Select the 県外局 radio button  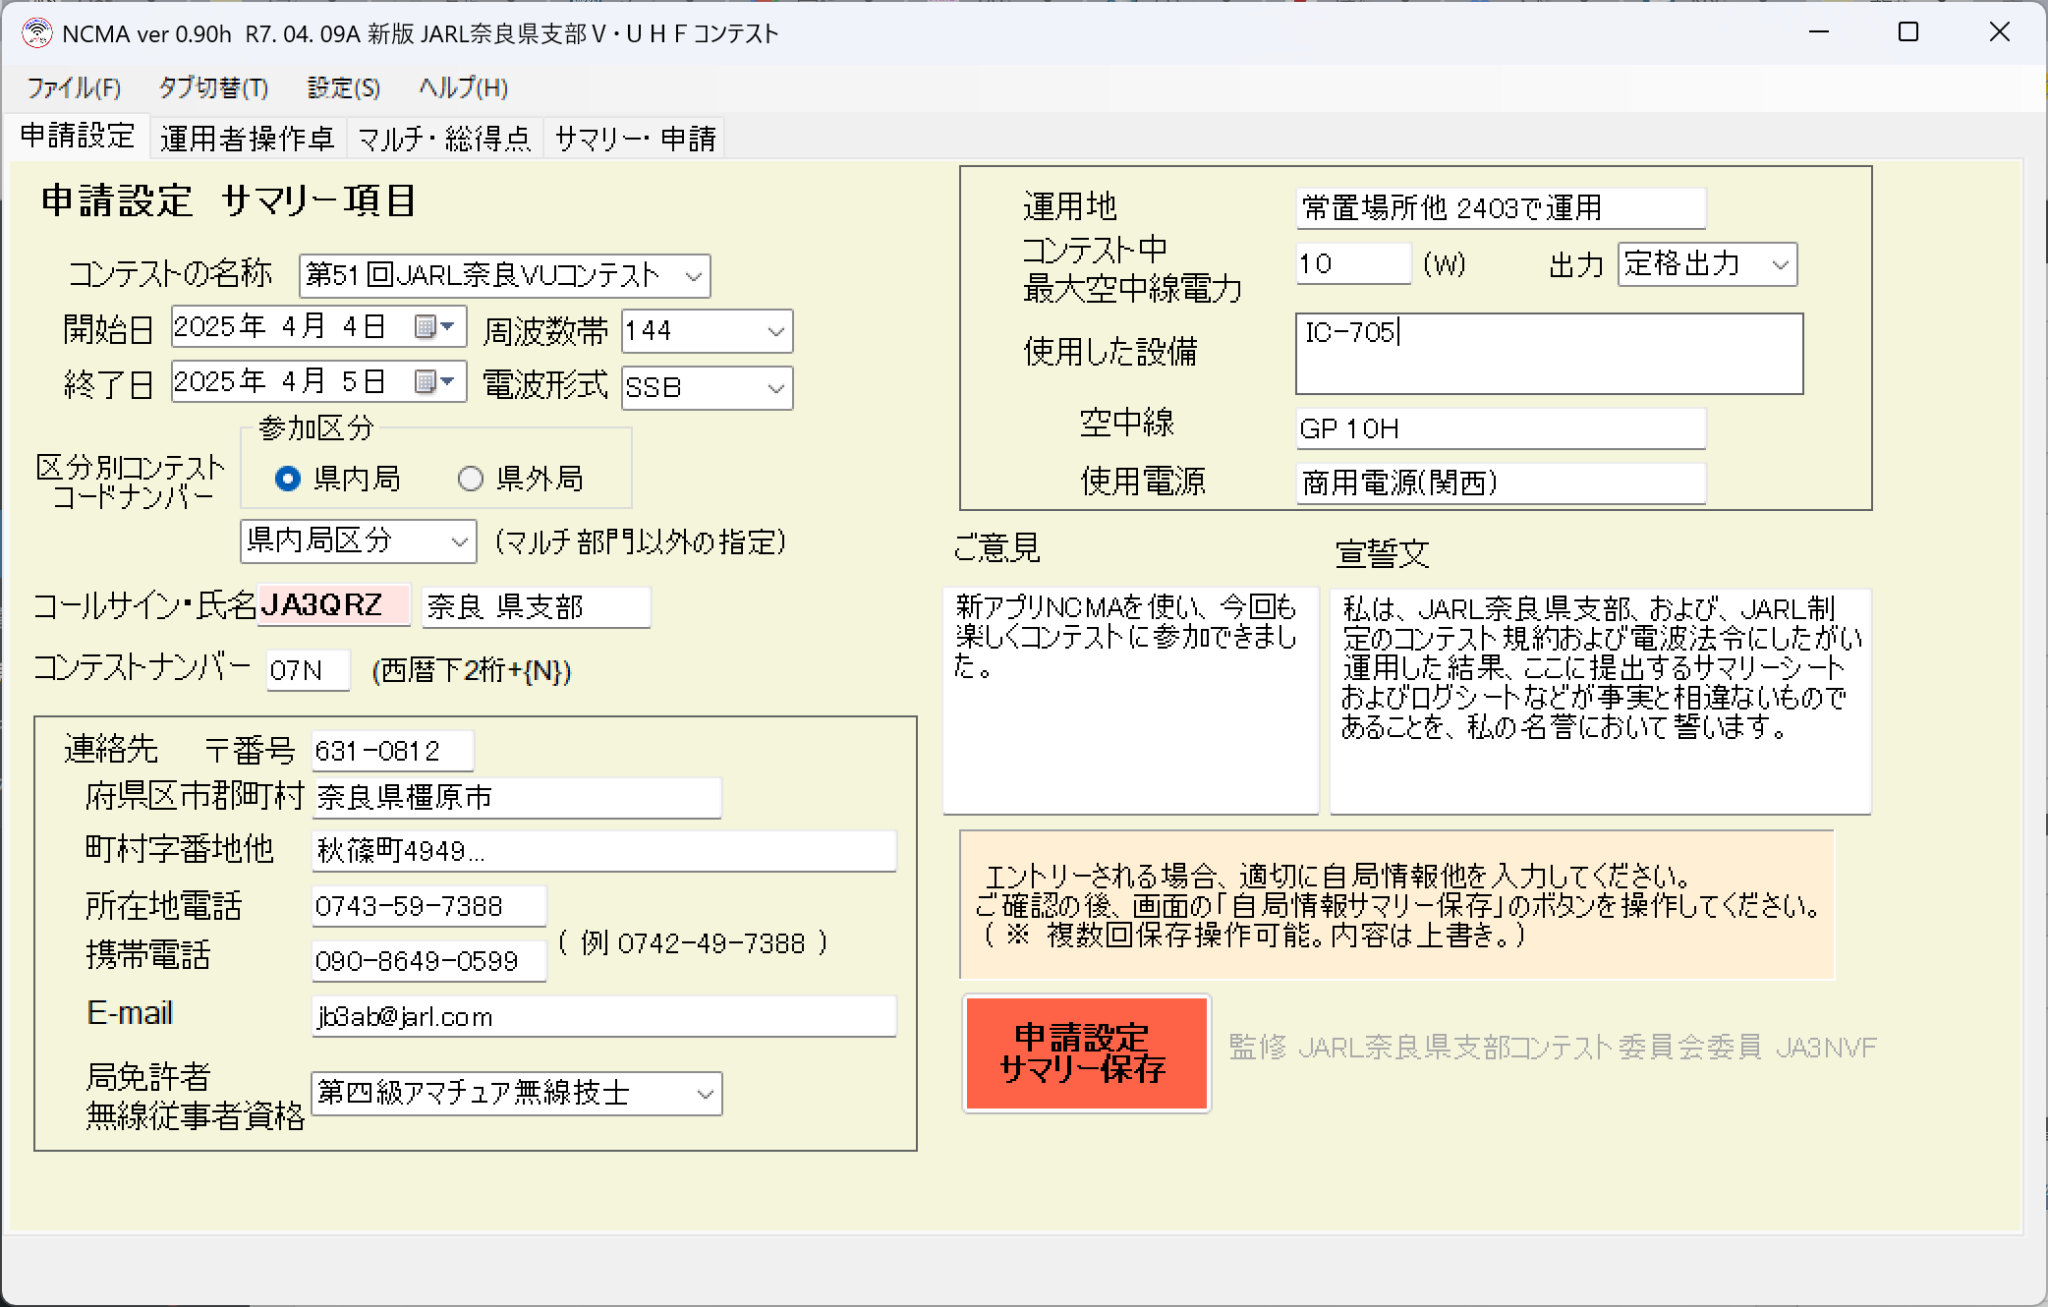(470, 479)
